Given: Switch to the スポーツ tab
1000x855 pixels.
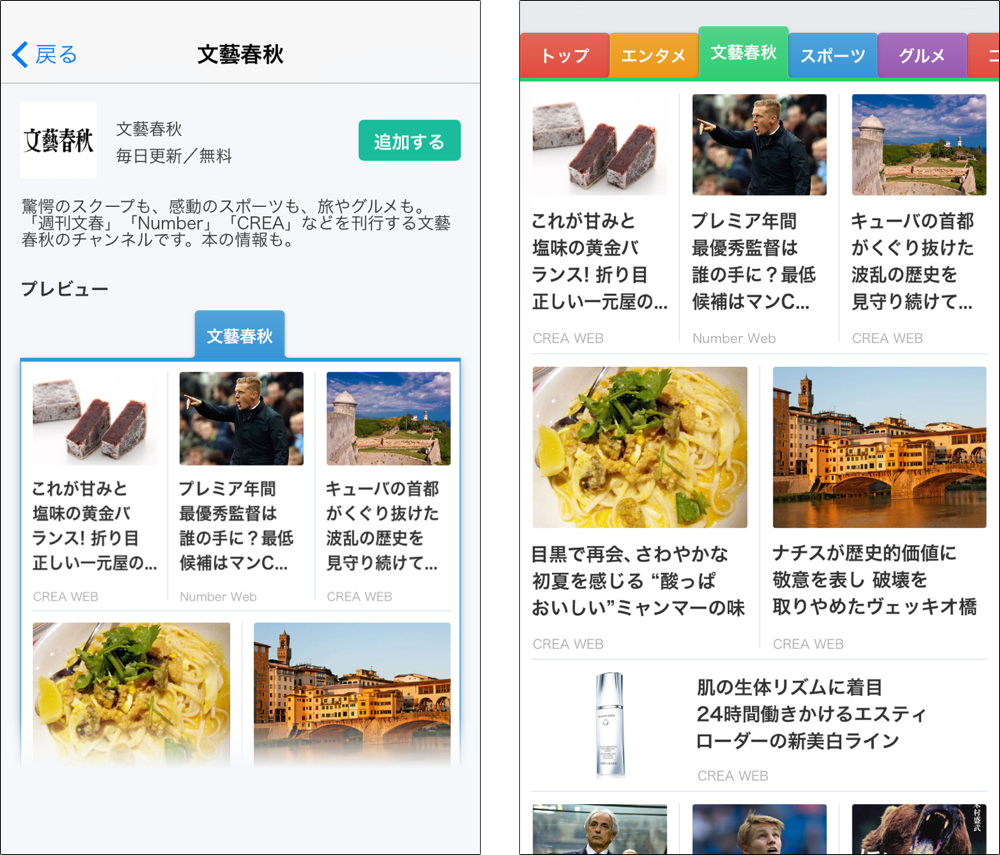Looking at the screenshot, I should coord(833,55).
